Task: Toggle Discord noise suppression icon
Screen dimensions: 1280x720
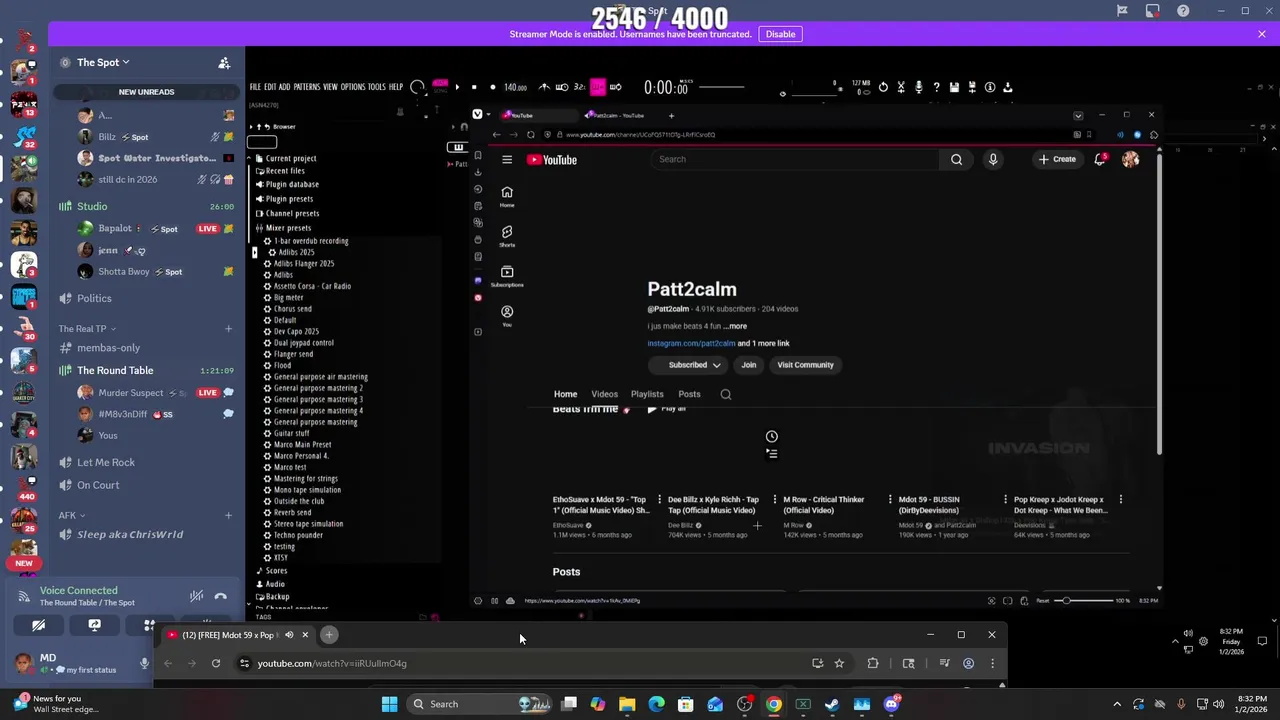Action: coord(196,597)
